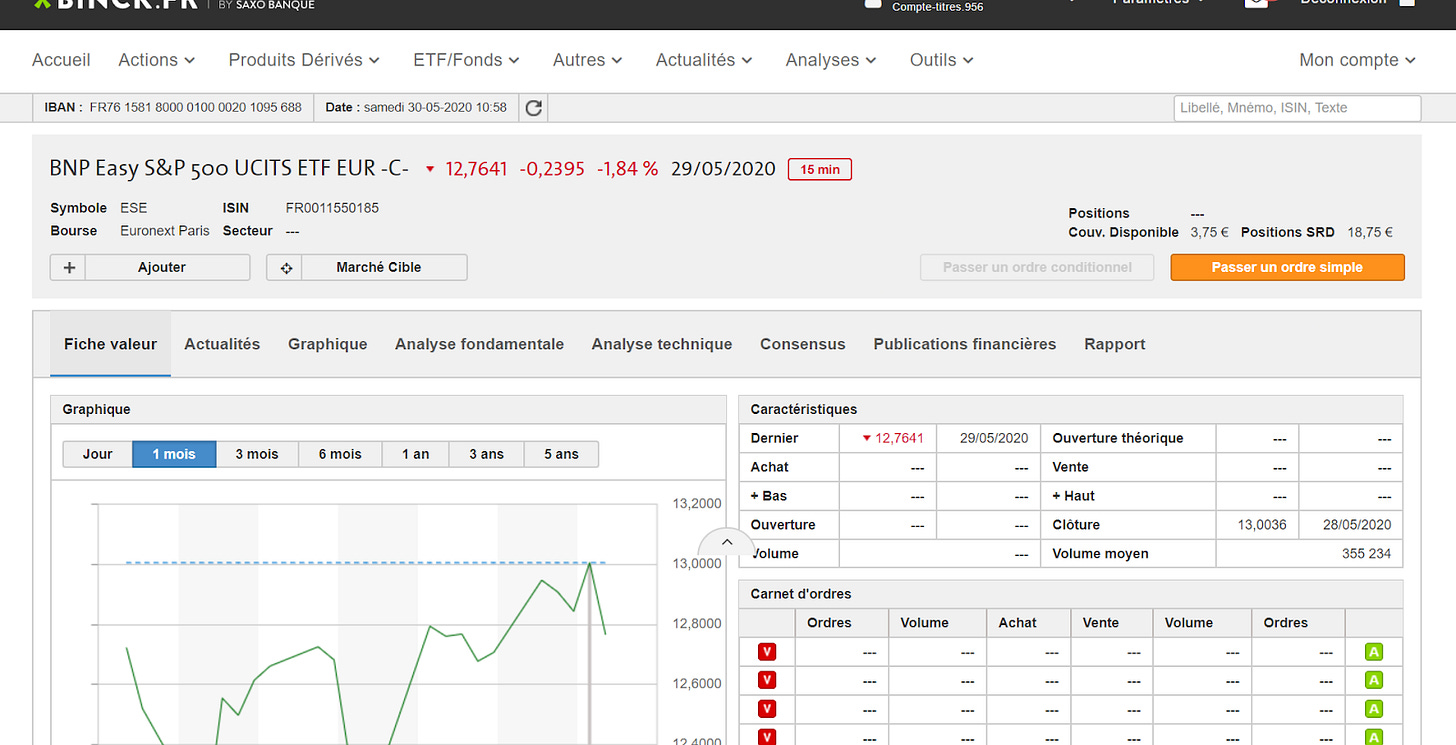Screen dimensions: 1456x745
Task: Expand the Autres menu
Action: point(587,60)
